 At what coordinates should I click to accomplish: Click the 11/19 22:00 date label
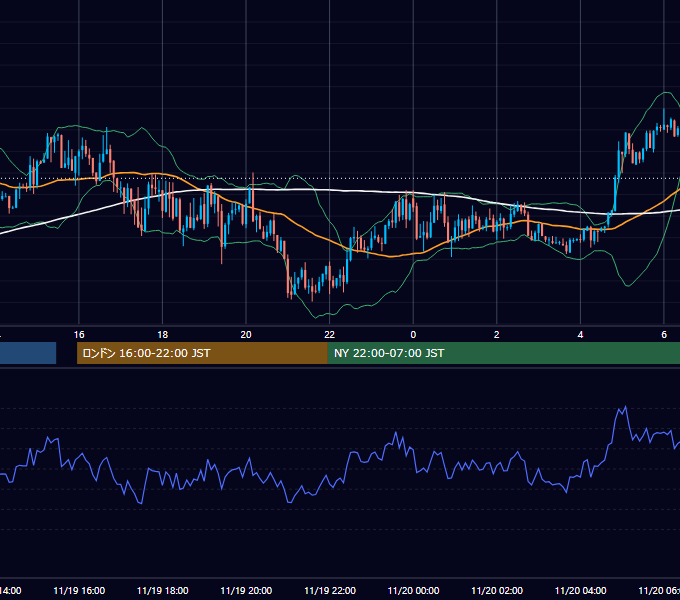330,590
